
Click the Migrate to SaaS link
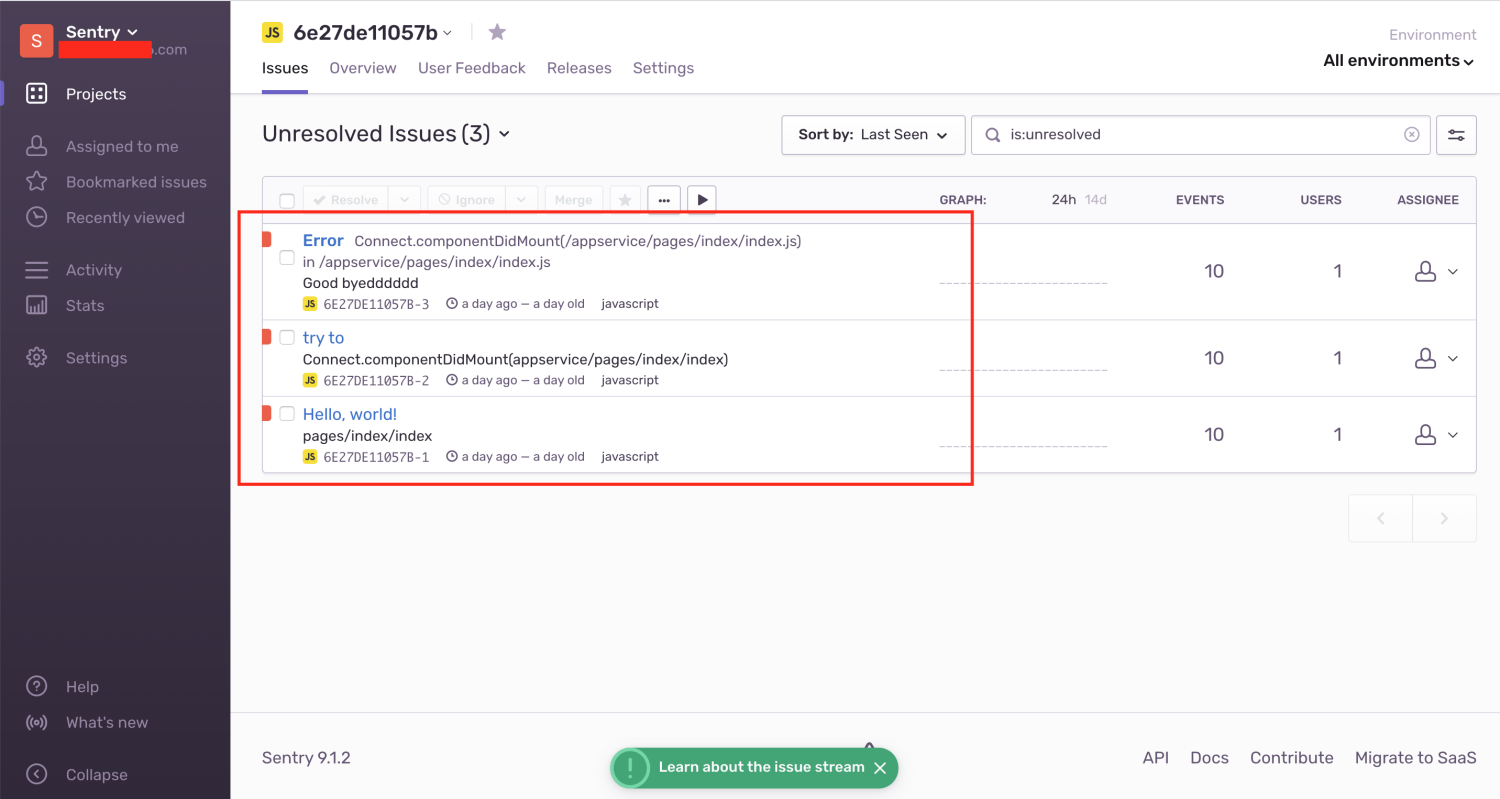point(1415,758)
